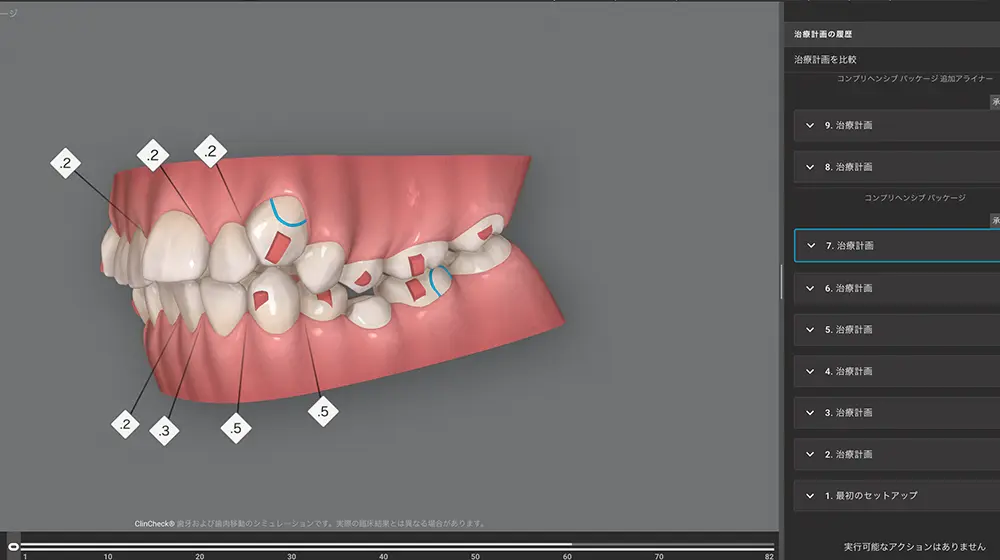This screenshot has width=1000, height=560.
Task: Open the 治療計画を比較 option
Action: 825,60
